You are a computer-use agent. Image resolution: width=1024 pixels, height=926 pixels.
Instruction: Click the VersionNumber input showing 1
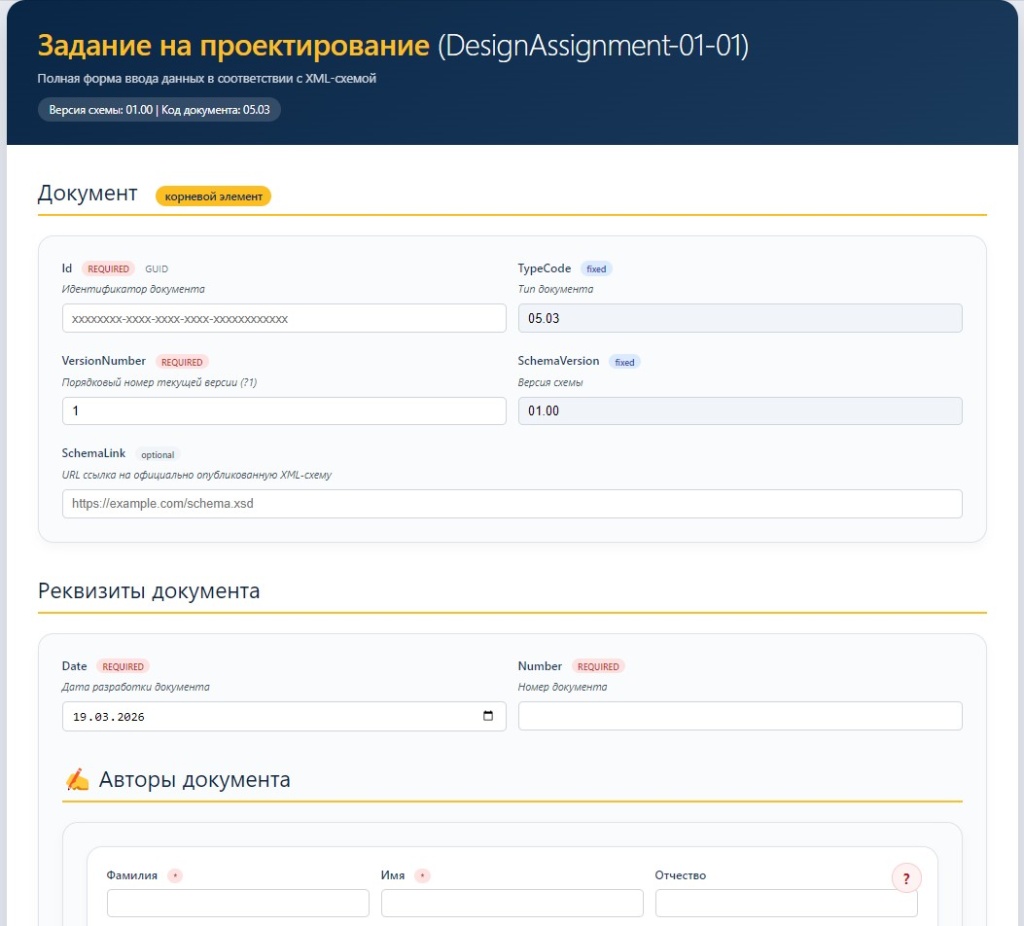283,410
